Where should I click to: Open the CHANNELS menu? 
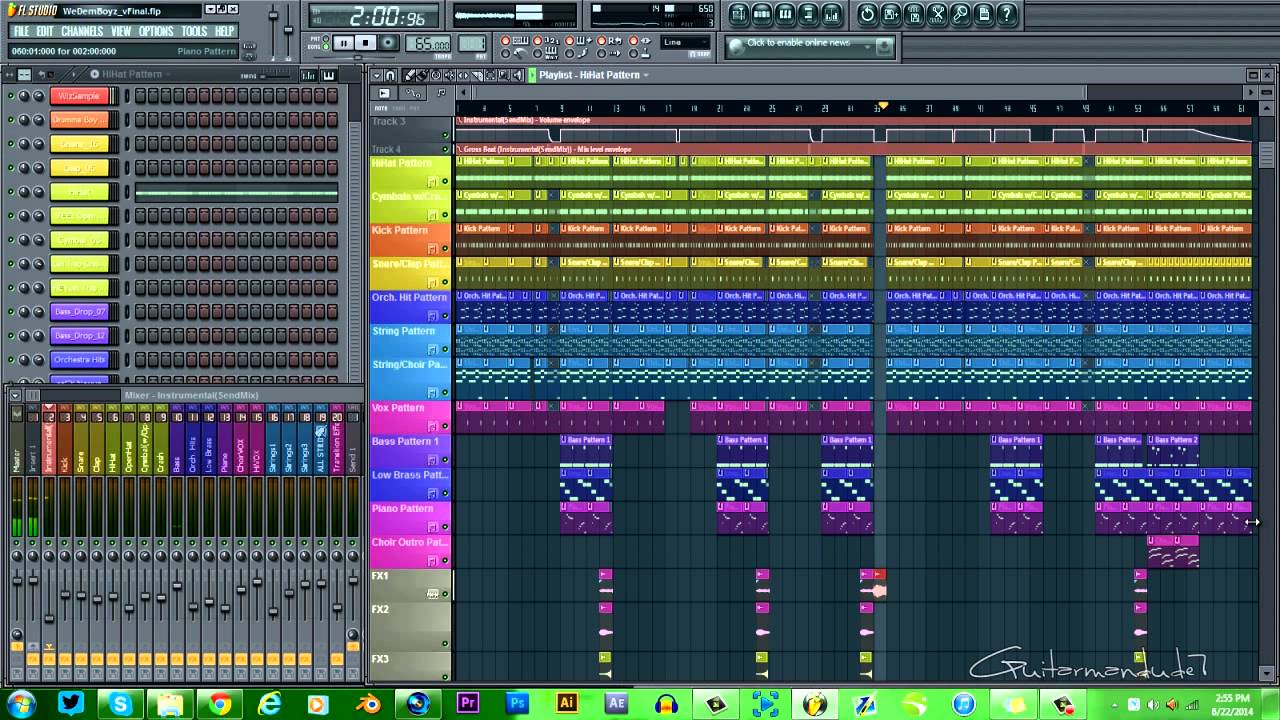click(x=82, y=31)
